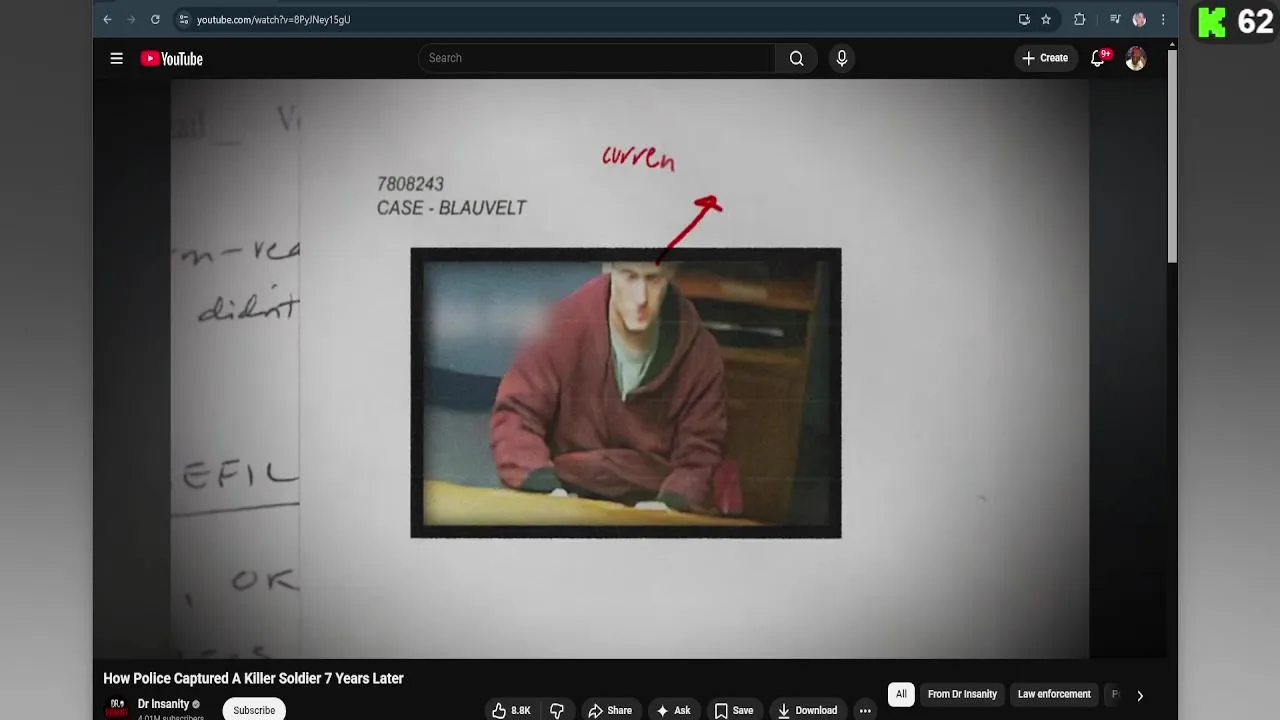Open Dr Insanity channel avatar

tap(117, 708)
